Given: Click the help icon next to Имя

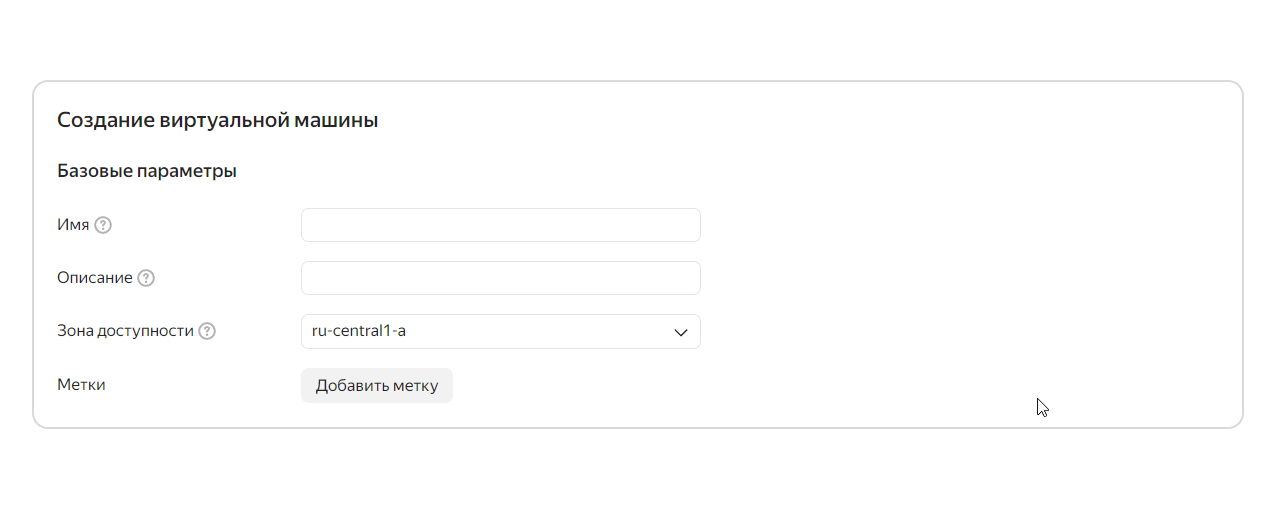Looking at the screenshot, I should point(103,225).
